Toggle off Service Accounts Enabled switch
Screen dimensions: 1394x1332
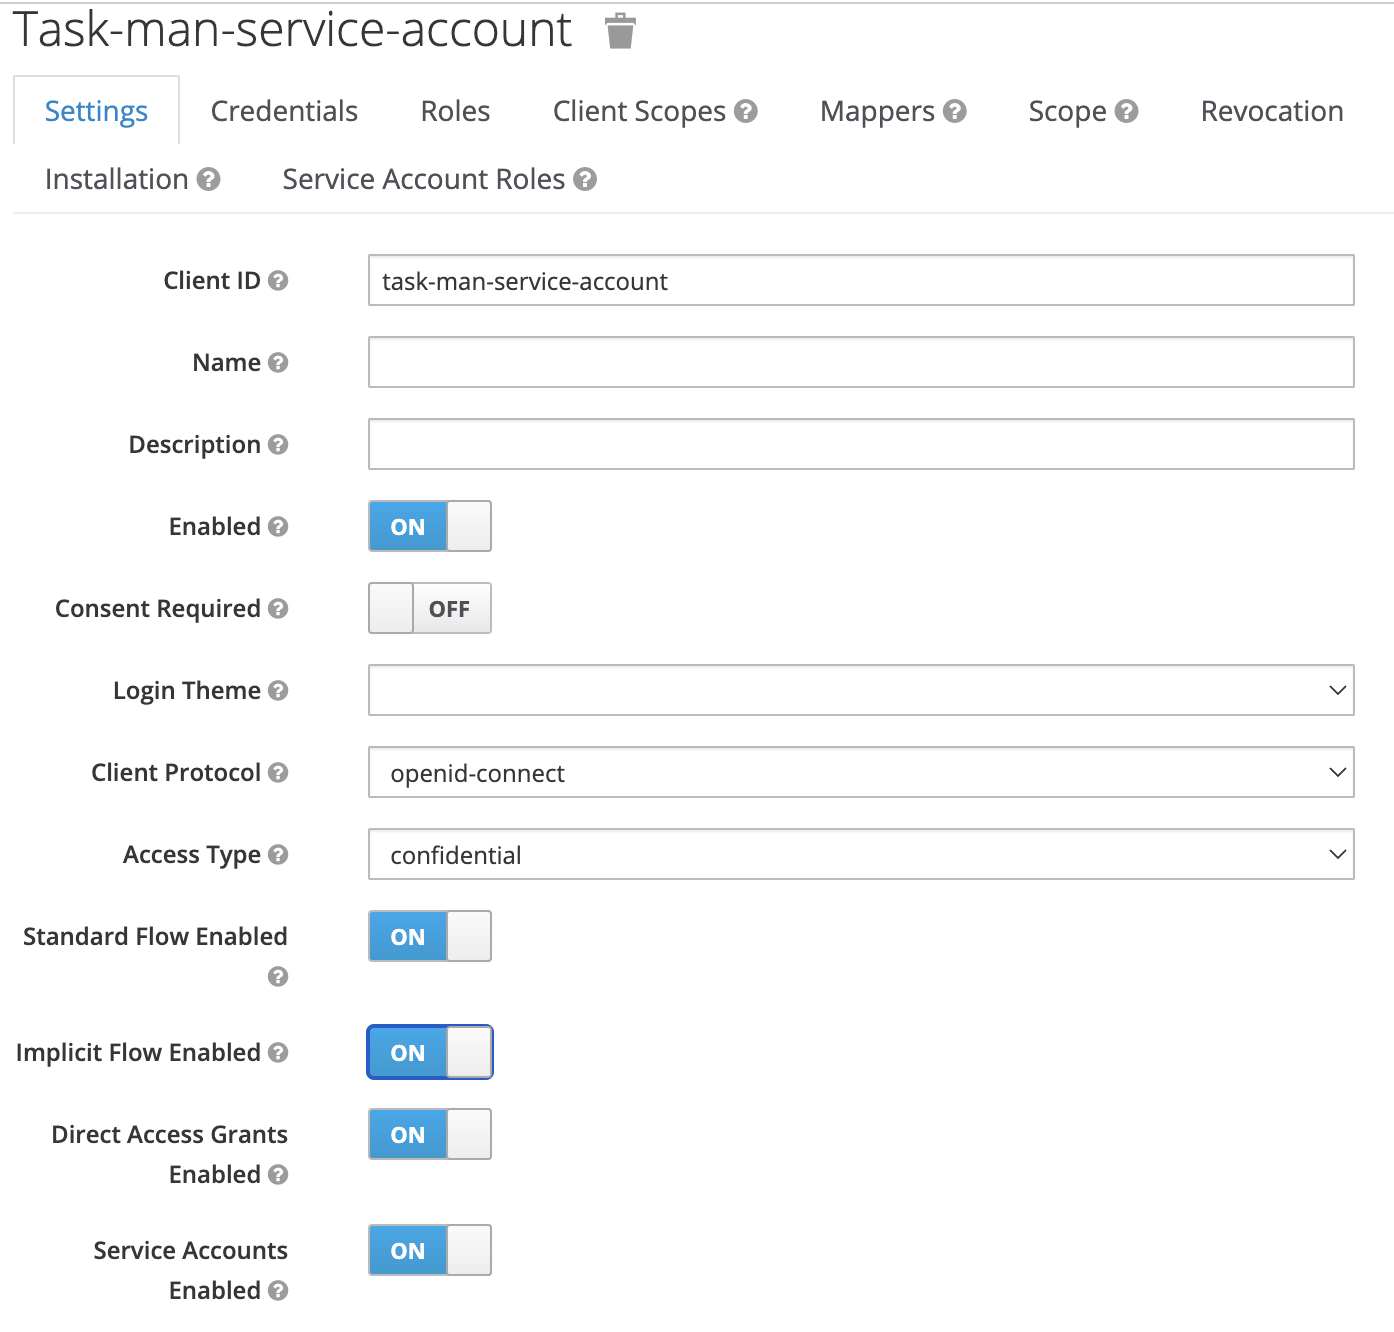[430, 1251]
